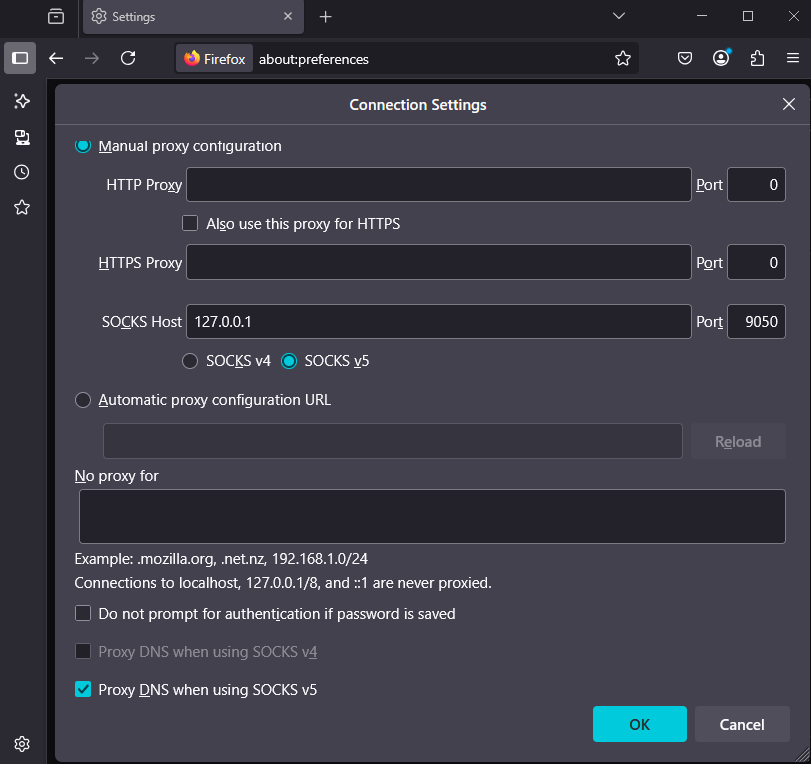This screenshot has height=764, width=811.
Task: Open the Firefox account menu
Action: coord(721,58)
